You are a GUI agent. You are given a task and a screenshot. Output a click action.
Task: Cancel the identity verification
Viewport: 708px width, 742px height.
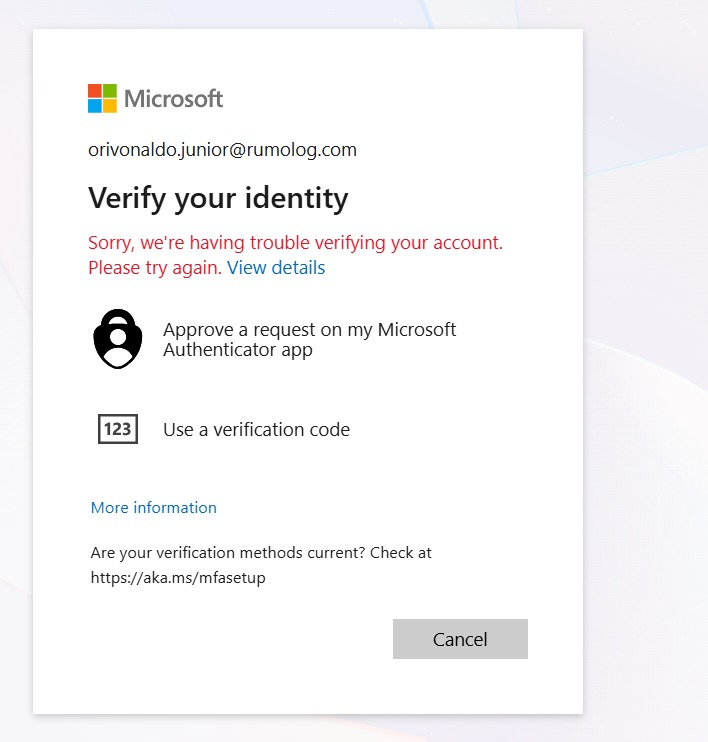(460, 639)
